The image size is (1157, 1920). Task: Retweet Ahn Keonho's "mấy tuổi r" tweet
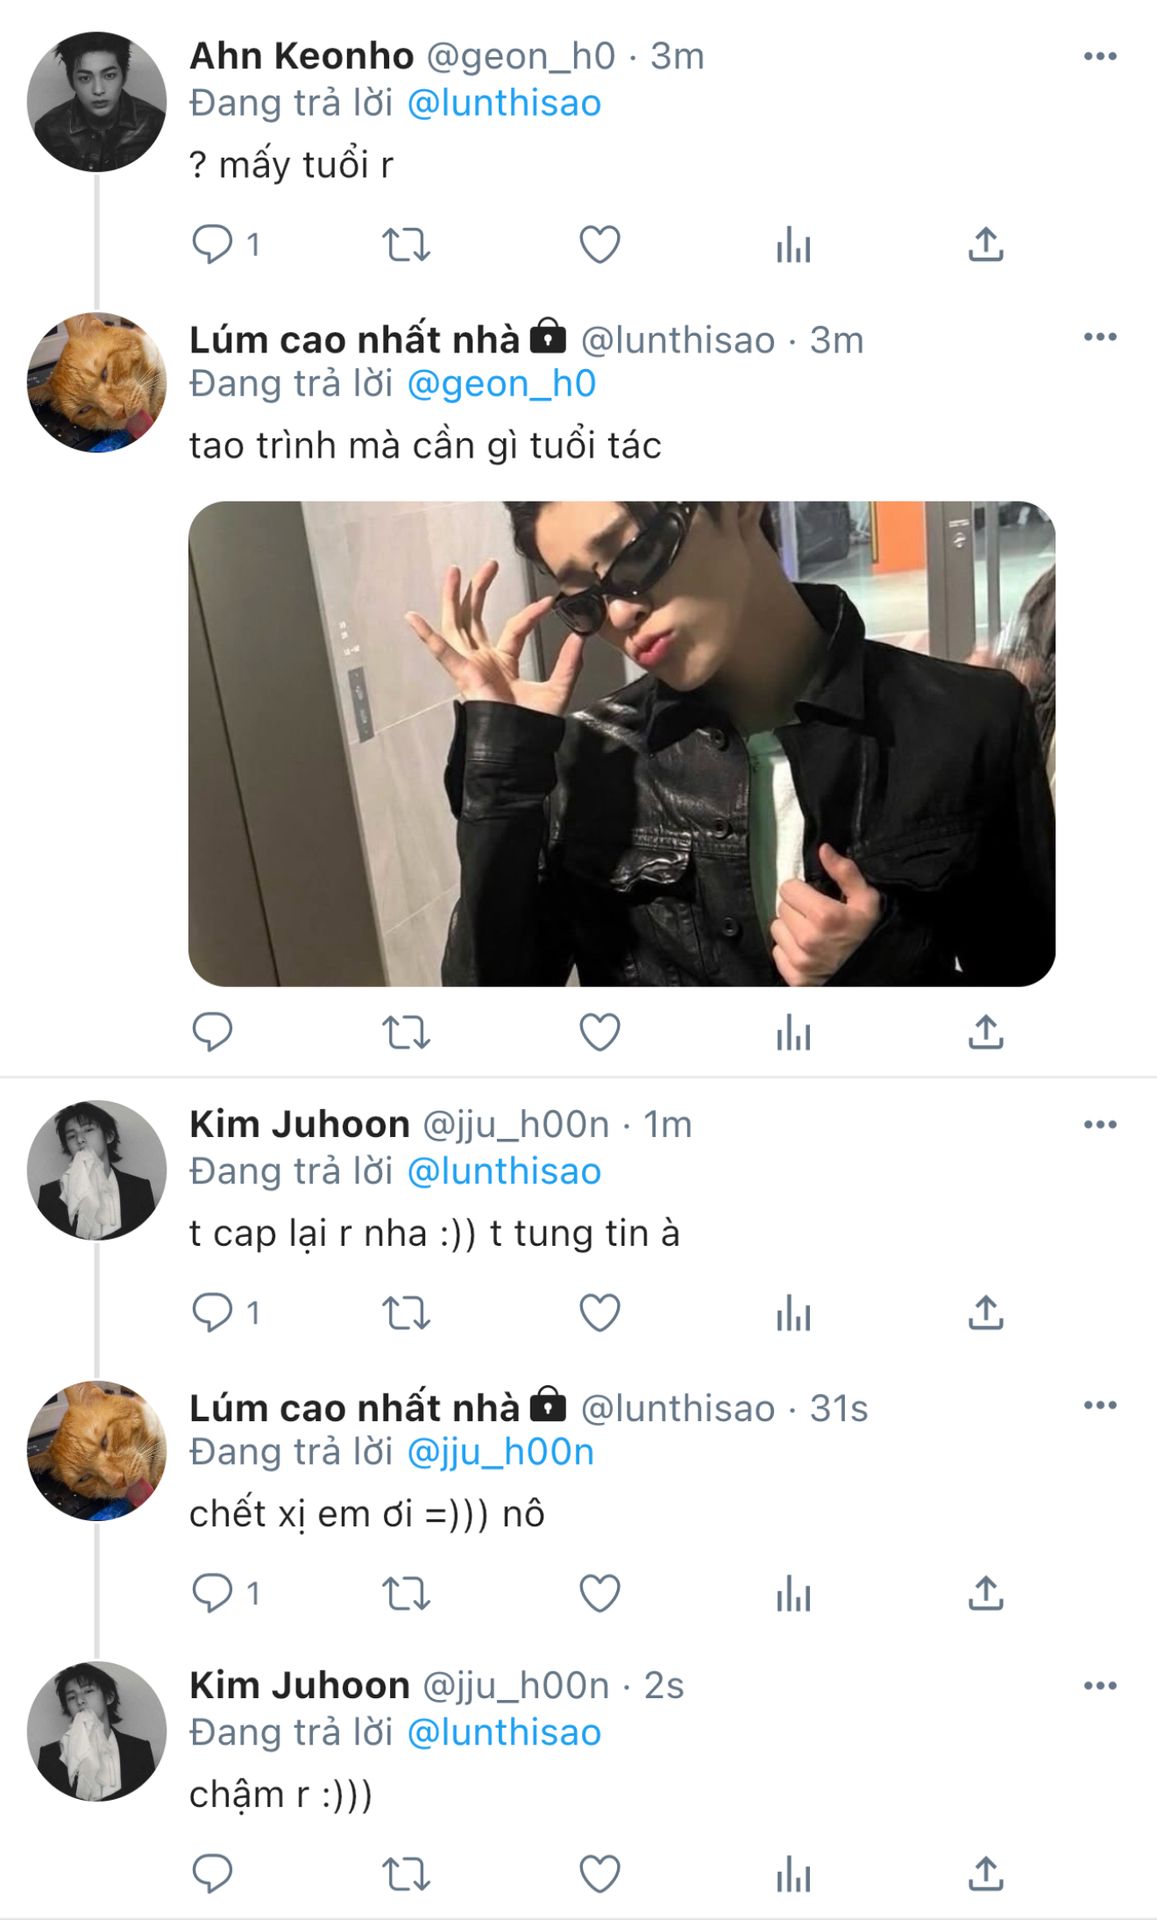406,245
